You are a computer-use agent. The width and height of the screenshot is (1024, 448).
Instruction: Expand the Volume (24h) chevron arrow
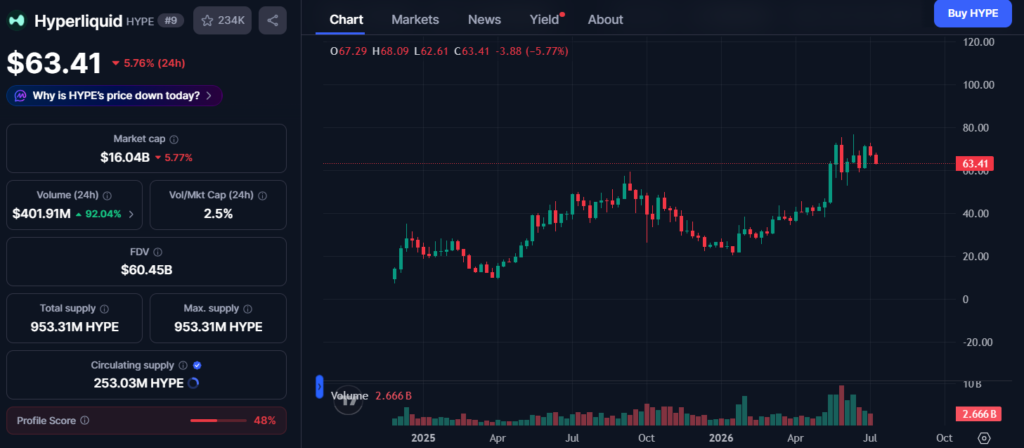(x=131, y=214)
